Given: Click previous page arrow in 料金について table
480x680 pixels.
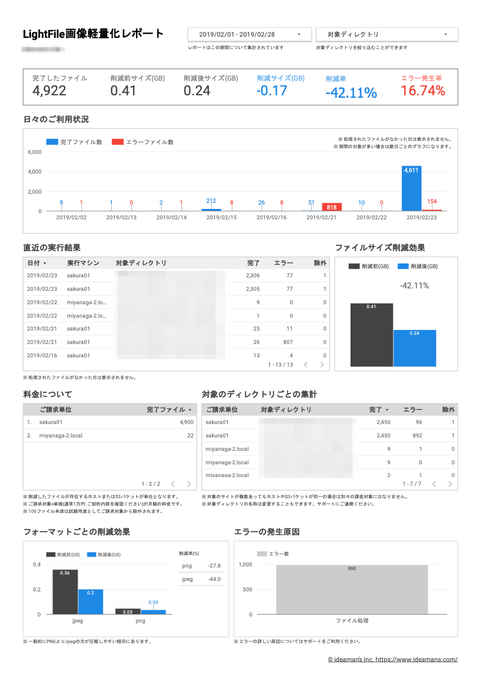Looking at the screenshot, I should (x=173, y=484).
